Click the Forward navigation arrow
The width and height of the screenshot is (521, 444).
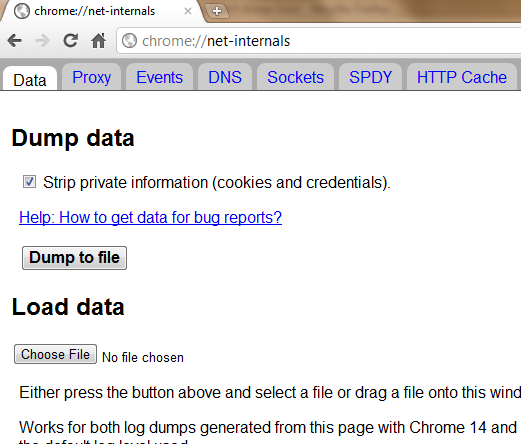[x=42, y=41]
